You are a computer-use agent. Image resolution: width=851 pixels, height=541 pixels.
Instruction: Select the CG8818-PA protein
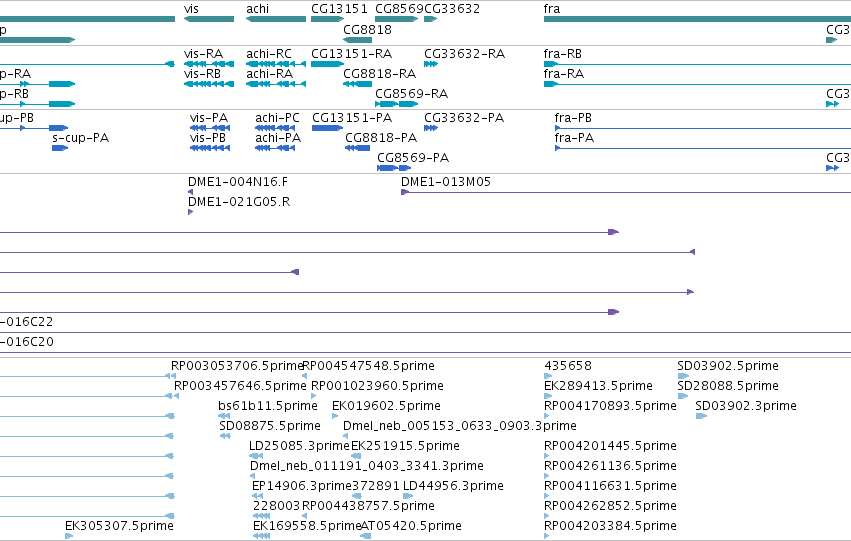[x=358, y=148]
